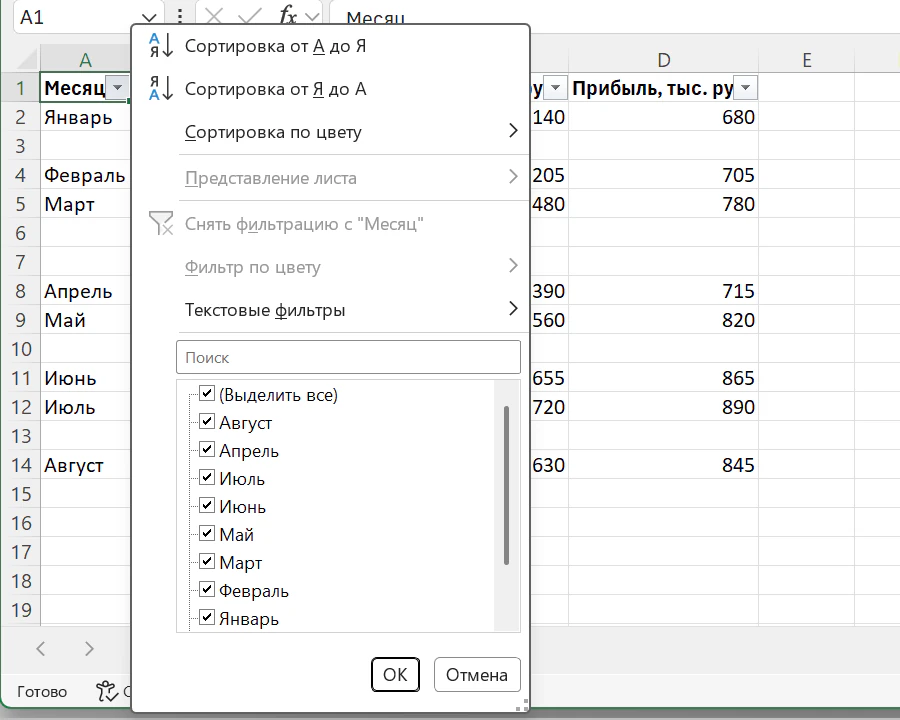The image size is (900, 720).
Task: Select column D header
Action: tap(664, 60)
